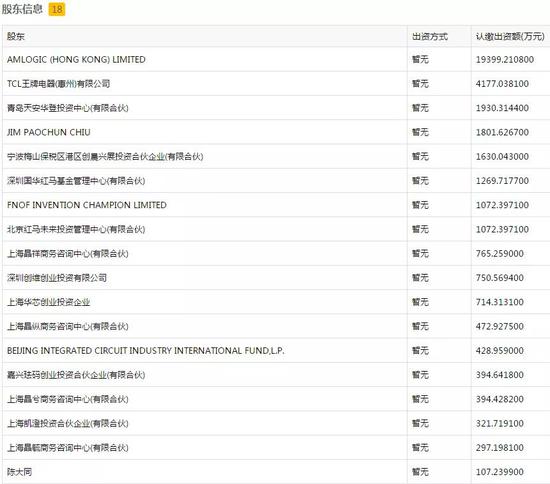Click 暂无 in the 宁波梅山保税区 row

tap(420, 156)
